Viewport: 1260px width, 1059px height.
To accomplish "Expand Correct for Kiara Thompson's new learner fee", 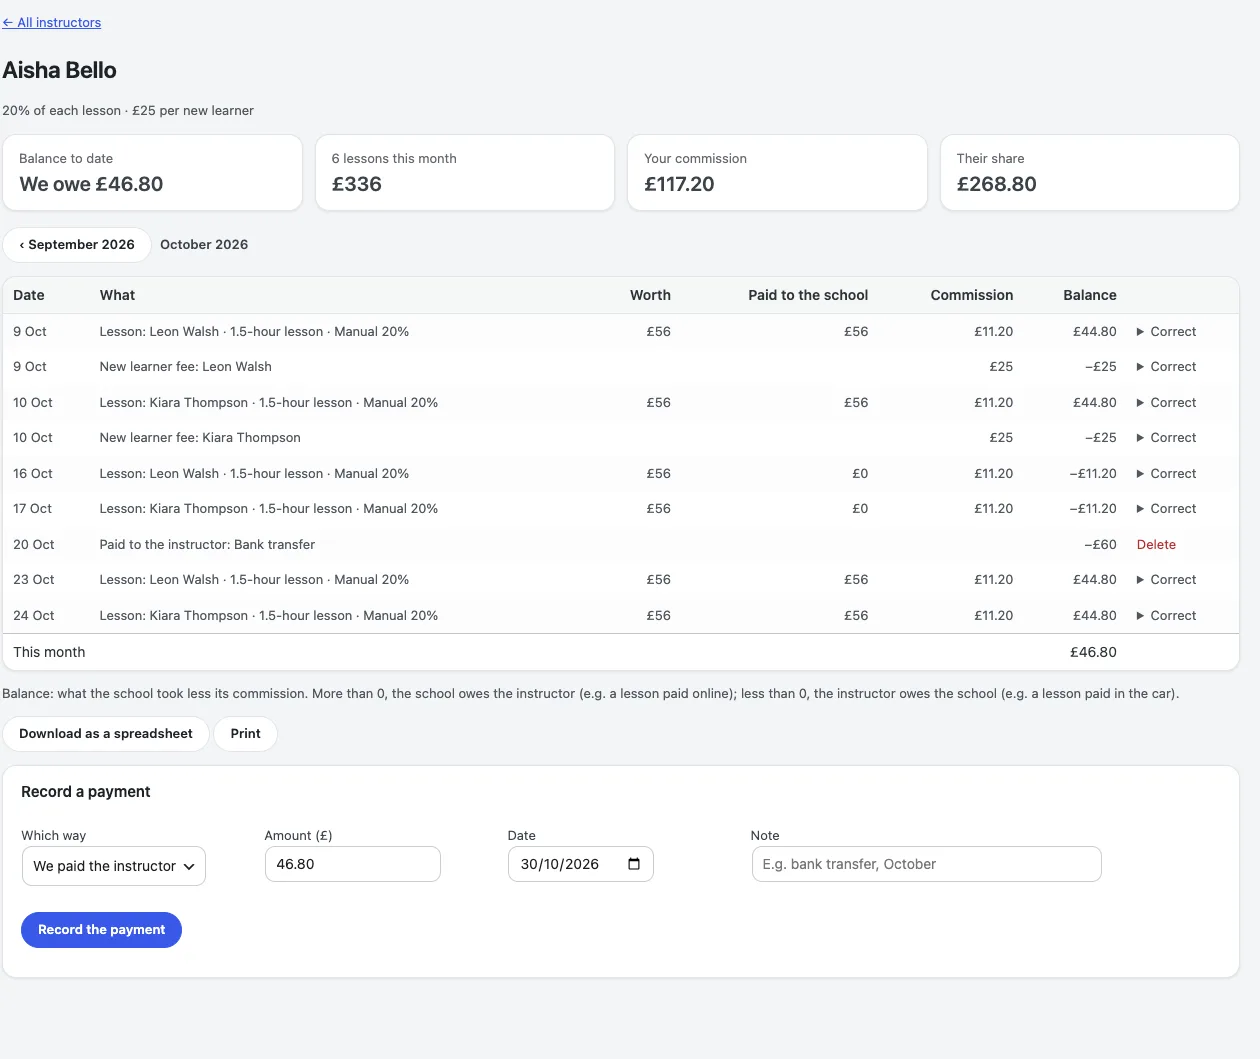I will pos(1166,438).
